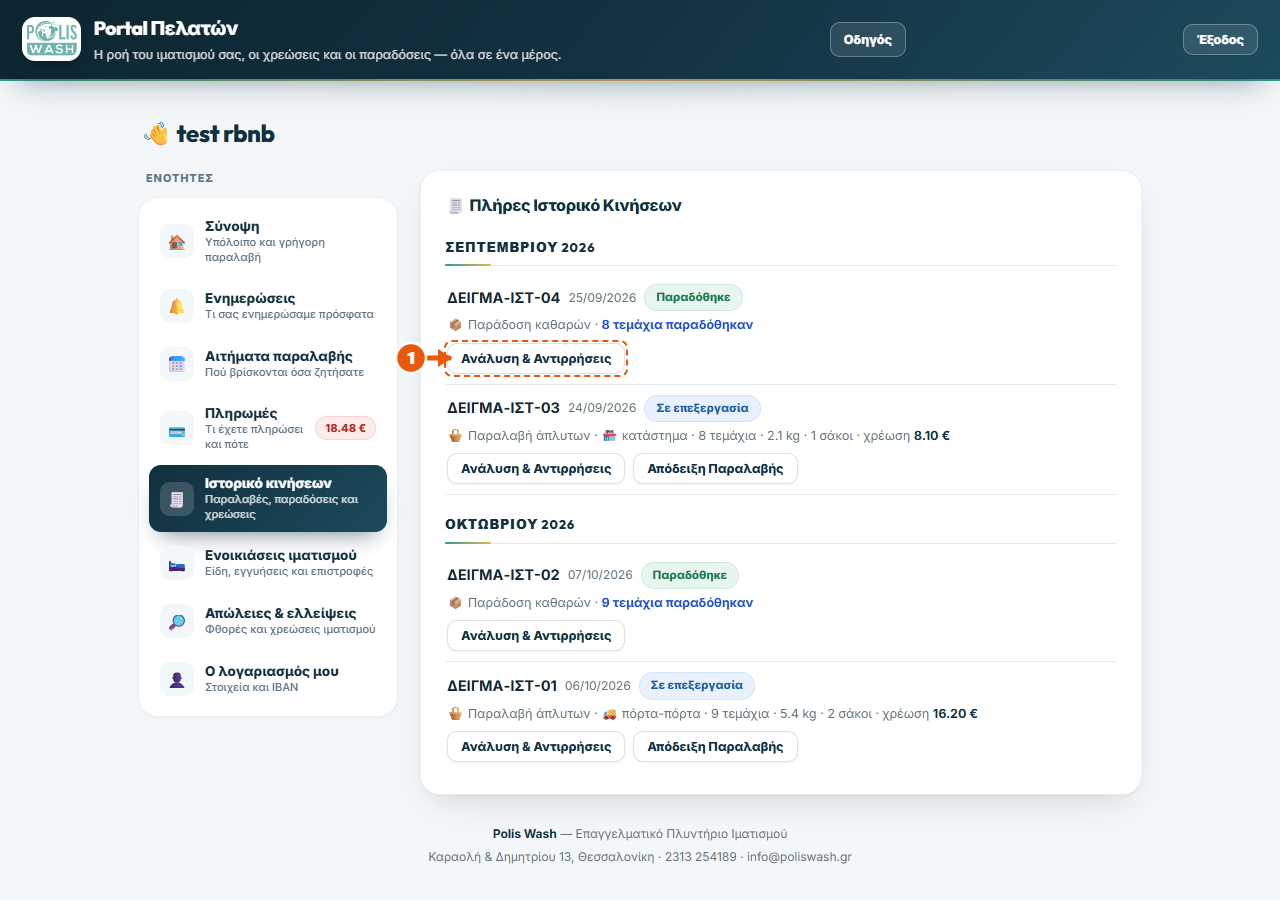
Task: Click the magnifier icon beside Απώλειες & ελλείψεις
Action: [177, 621]
